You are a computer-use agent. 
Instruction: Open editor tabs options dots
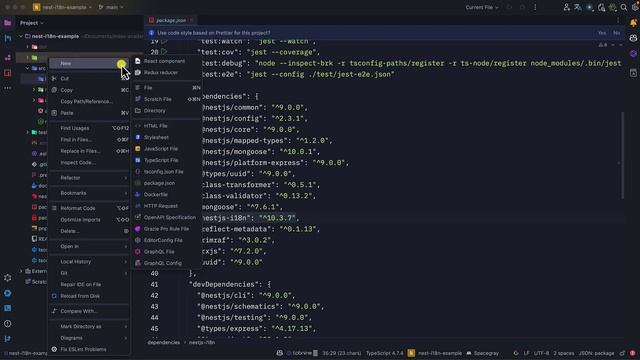pos(618,20)
